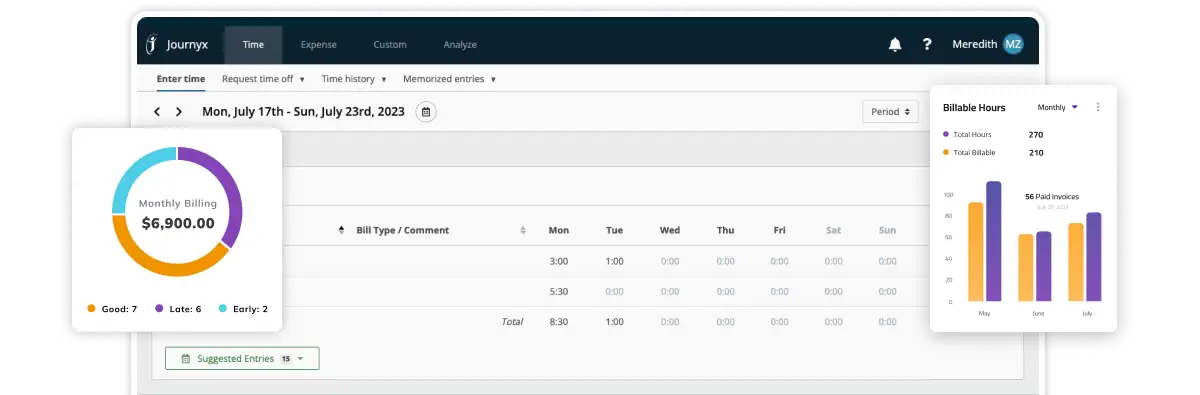Click the date range Mon, July 17th text
Viewport: 1200px width, 395px height.
pyautogui.click(x=303, y=112)
